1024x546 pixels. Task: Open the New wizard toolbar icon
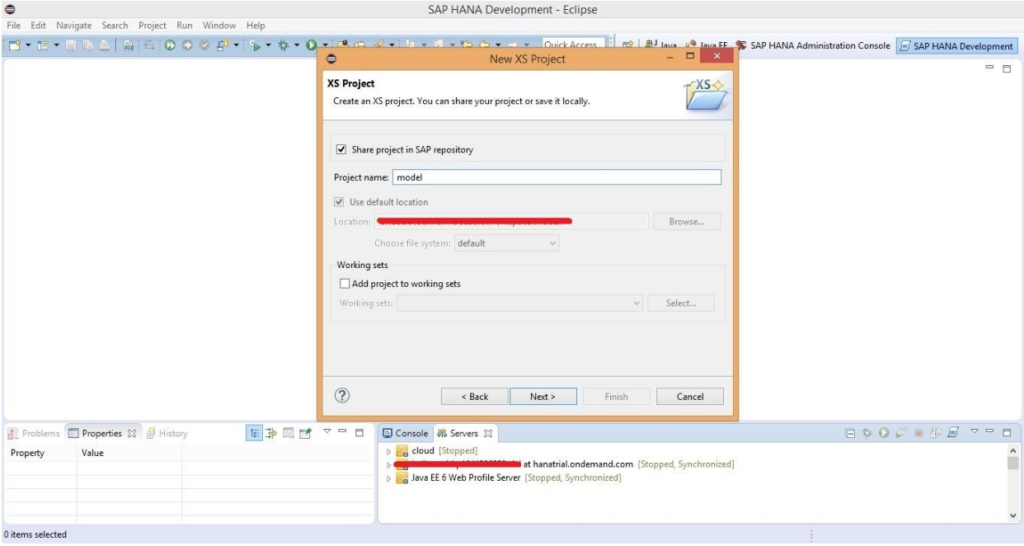pos(15,45)
